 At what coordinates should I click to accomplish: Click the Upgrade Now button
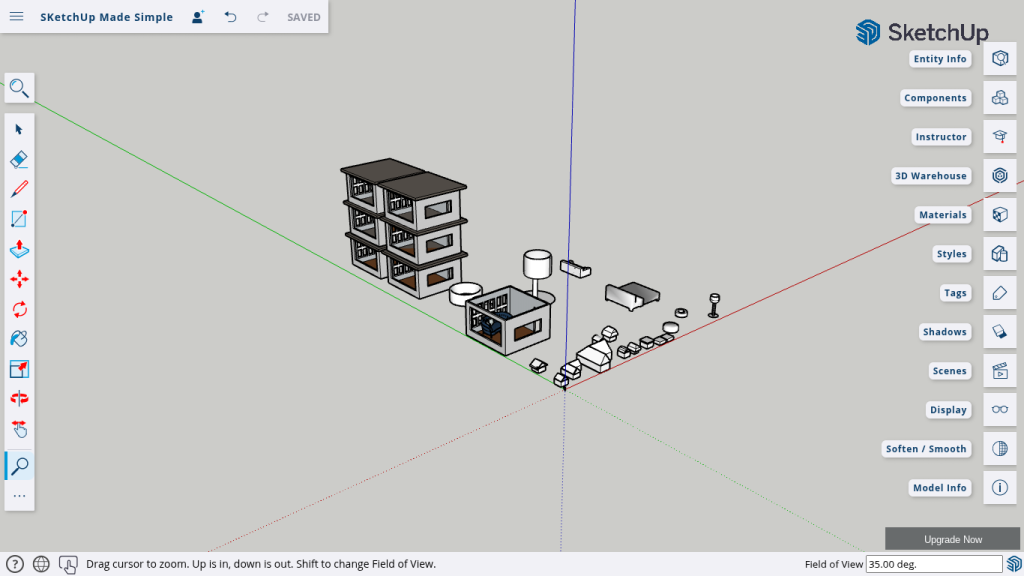coord(952,540)
